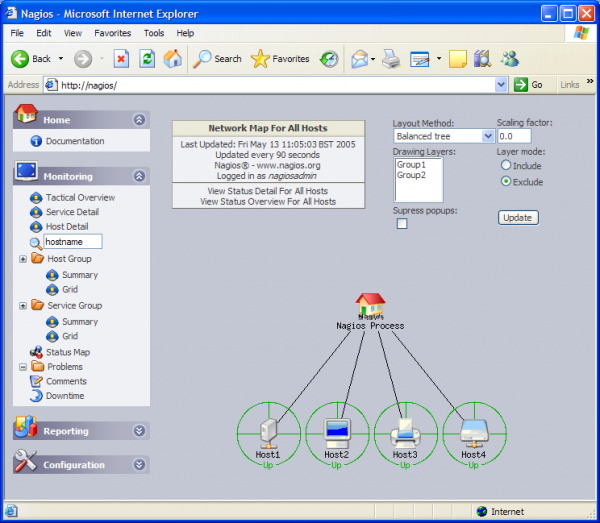
Task: Open the Status Map sidebar icon
Action: [x=36, y=352]
